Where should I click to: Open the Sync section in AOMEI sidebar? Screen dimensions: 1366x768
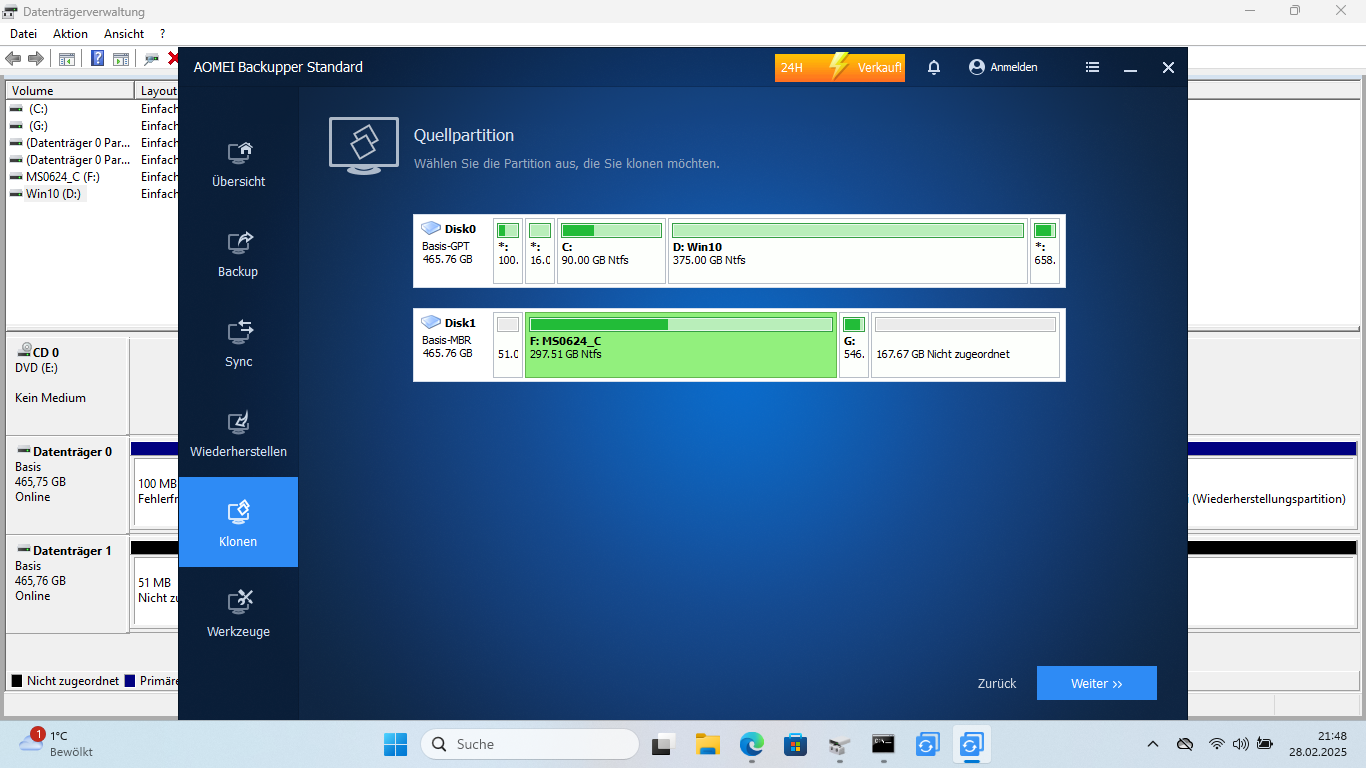point(238,345)
